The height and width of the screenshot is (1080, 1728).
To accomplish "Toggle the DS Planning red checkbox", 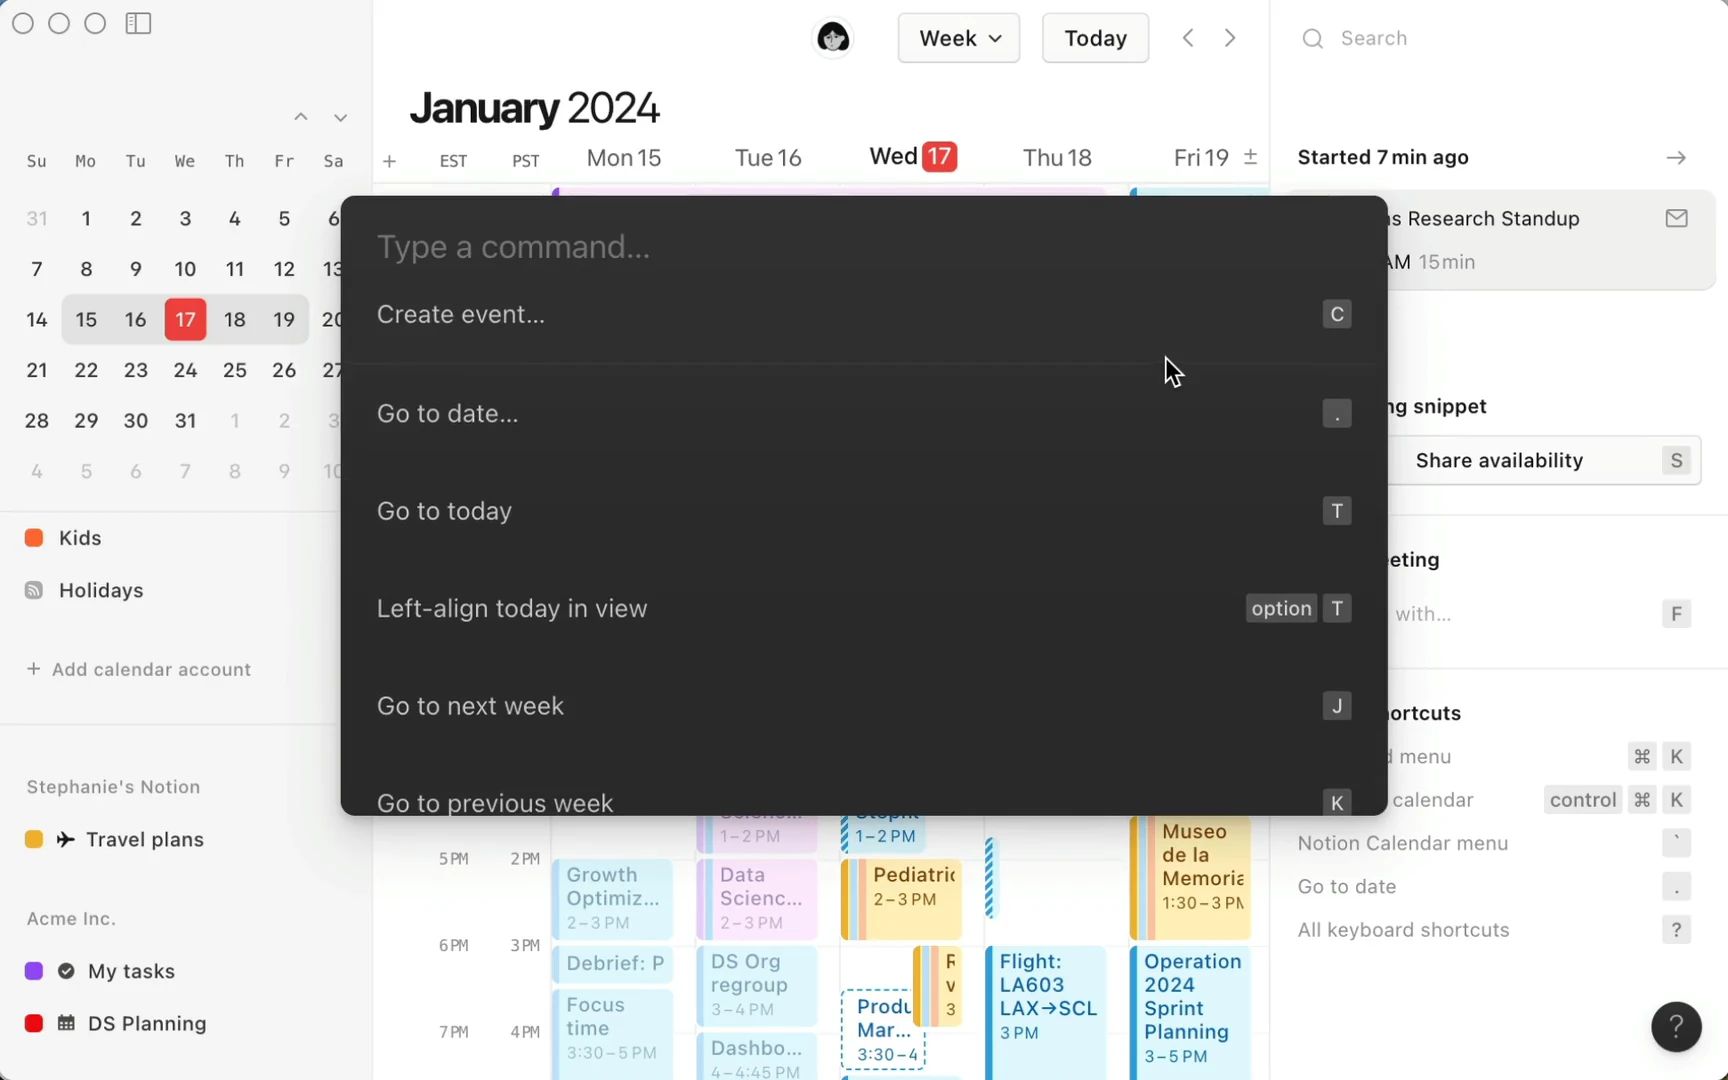I will (34, 1023).
